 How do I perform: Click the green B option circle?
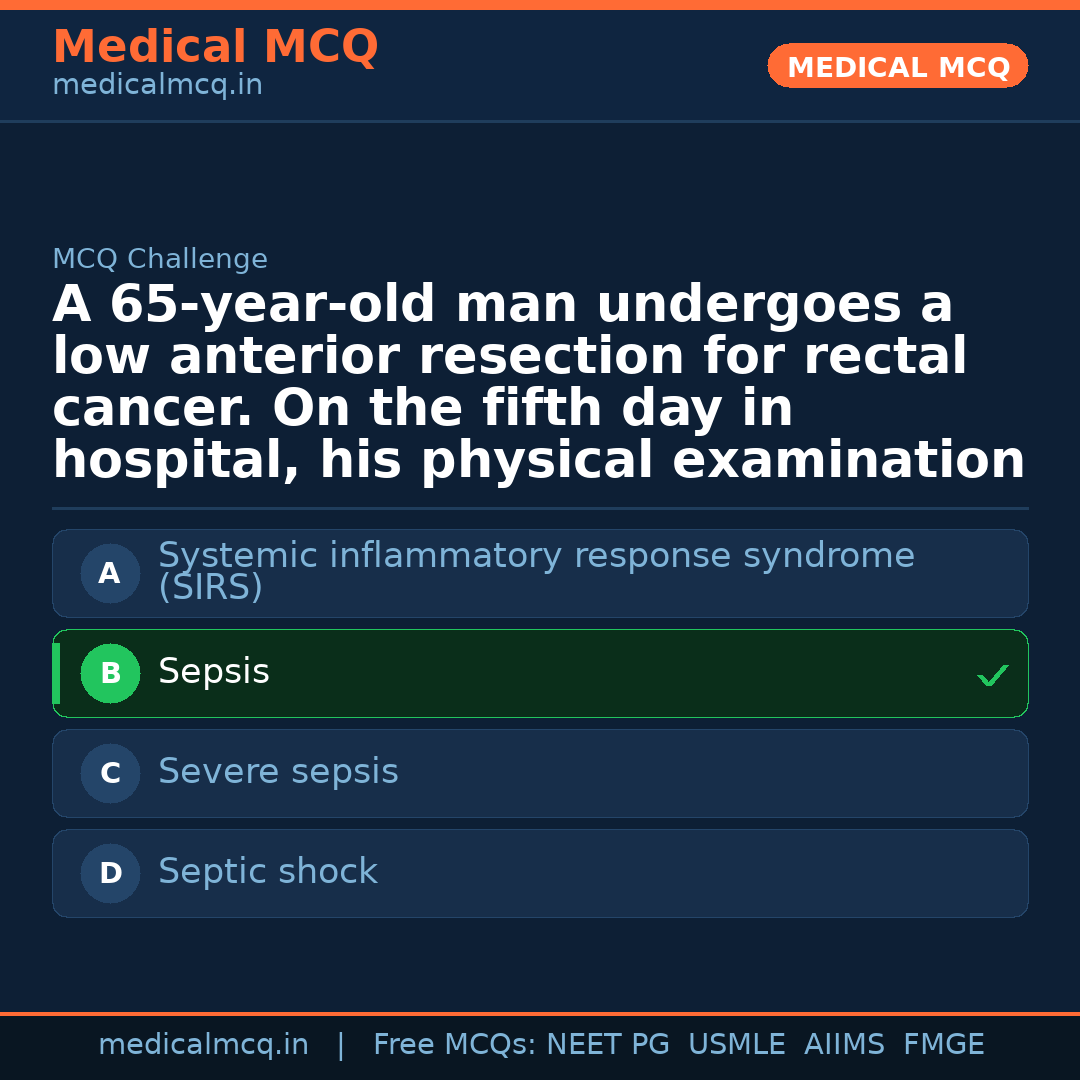[x=110, y=674]
